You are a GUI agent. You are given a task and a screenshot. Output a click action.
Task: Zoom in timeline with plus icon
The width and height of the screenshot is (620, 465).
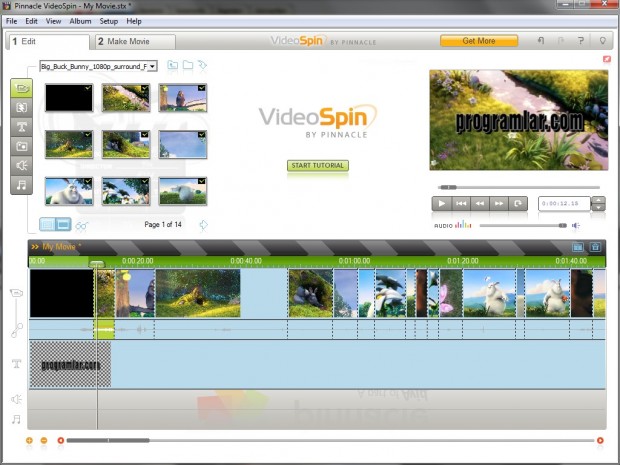pyautogui.click(x=29, y=440)
